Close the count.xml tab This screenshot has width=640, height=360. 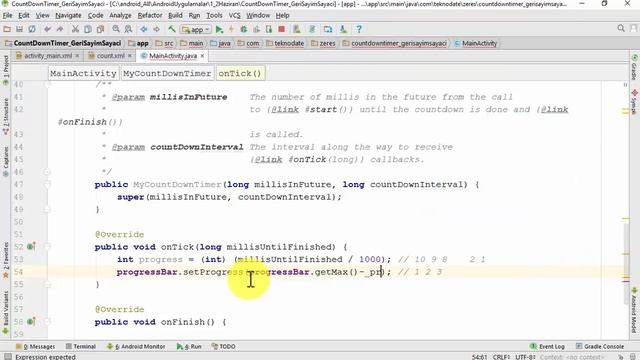click(130, 56)
